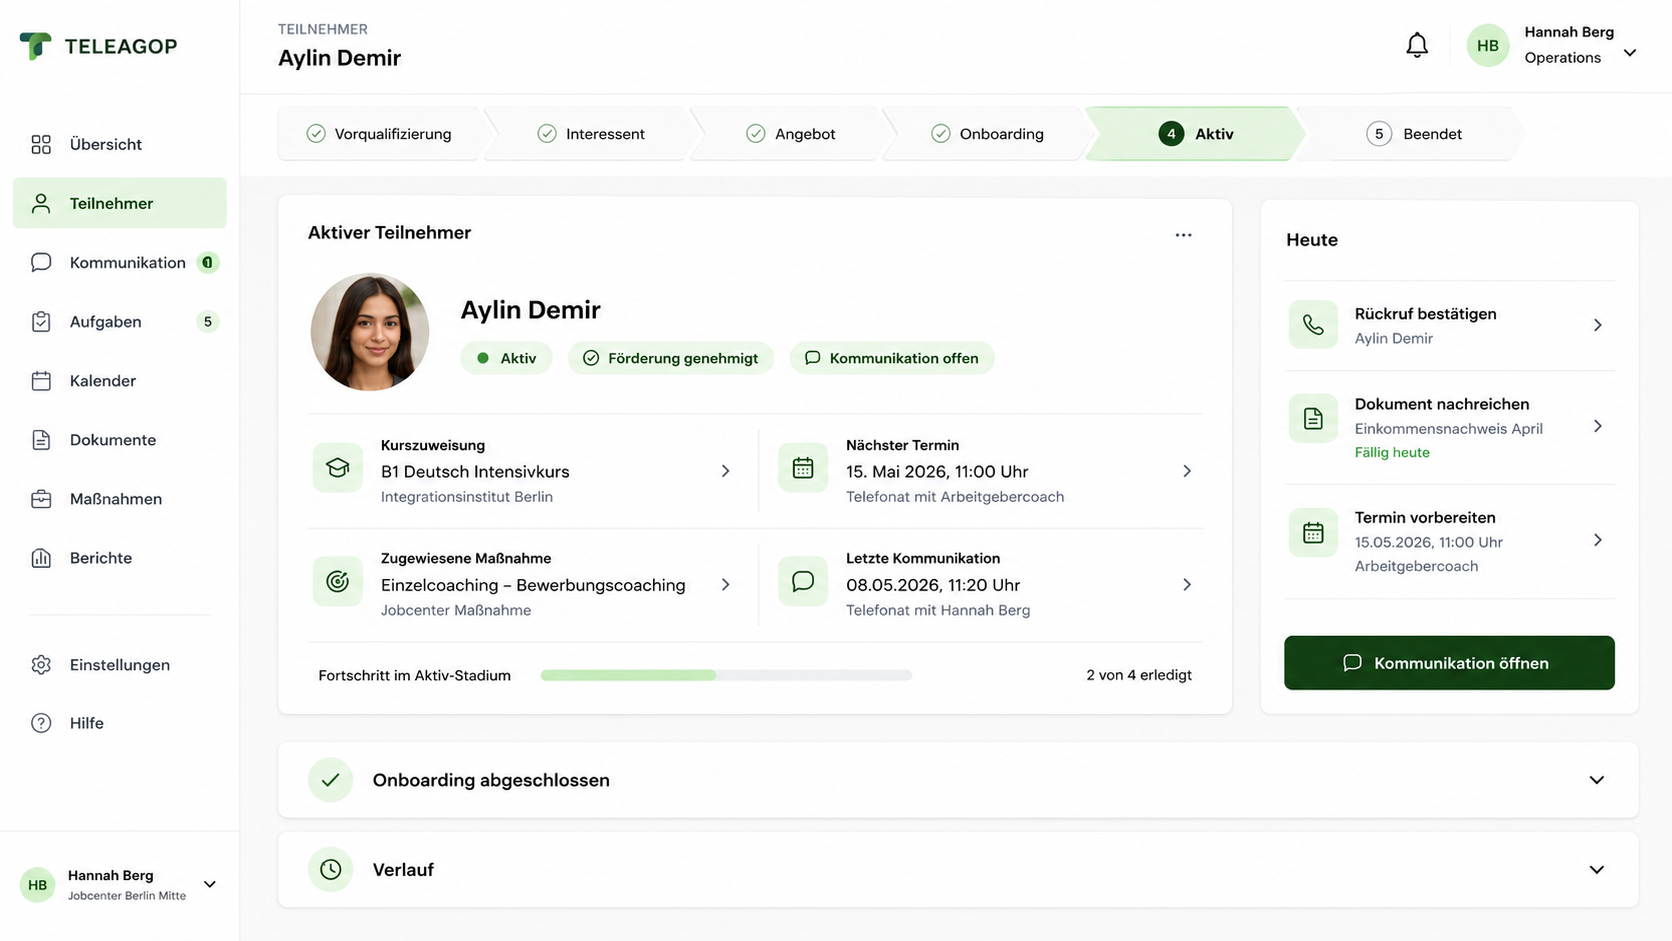This screenshot has width=1672, height=941.
Task: Click the checkmark icon of Onboarding abgeschlossen
Action: (330, 780)
